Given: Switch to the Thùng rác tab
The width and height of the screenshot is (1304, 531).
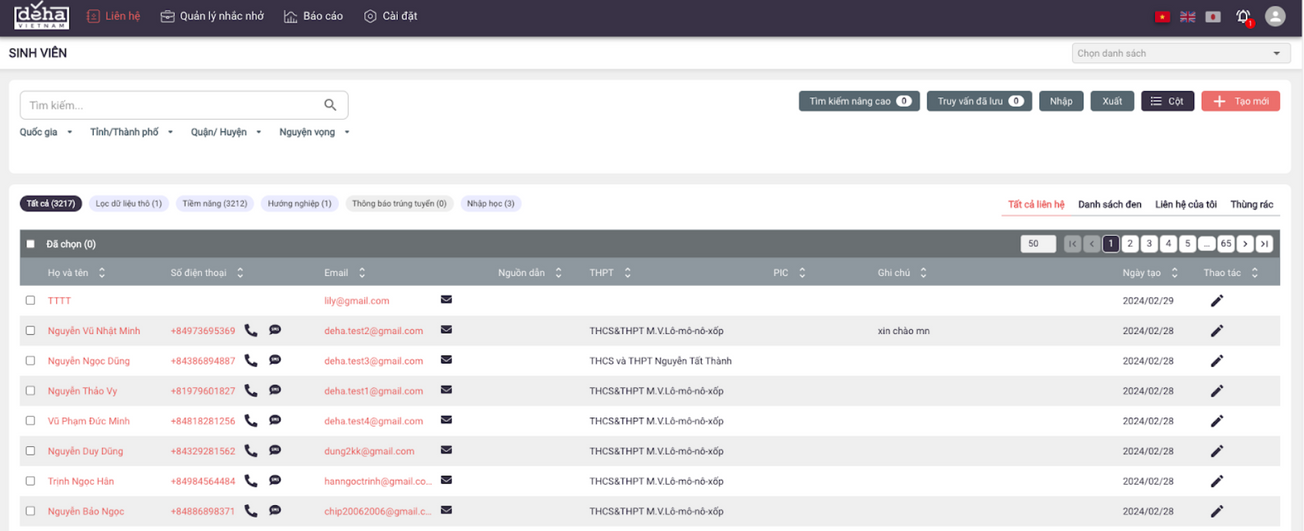Looking at the screenshot, I should click(x=1251, y=204).
